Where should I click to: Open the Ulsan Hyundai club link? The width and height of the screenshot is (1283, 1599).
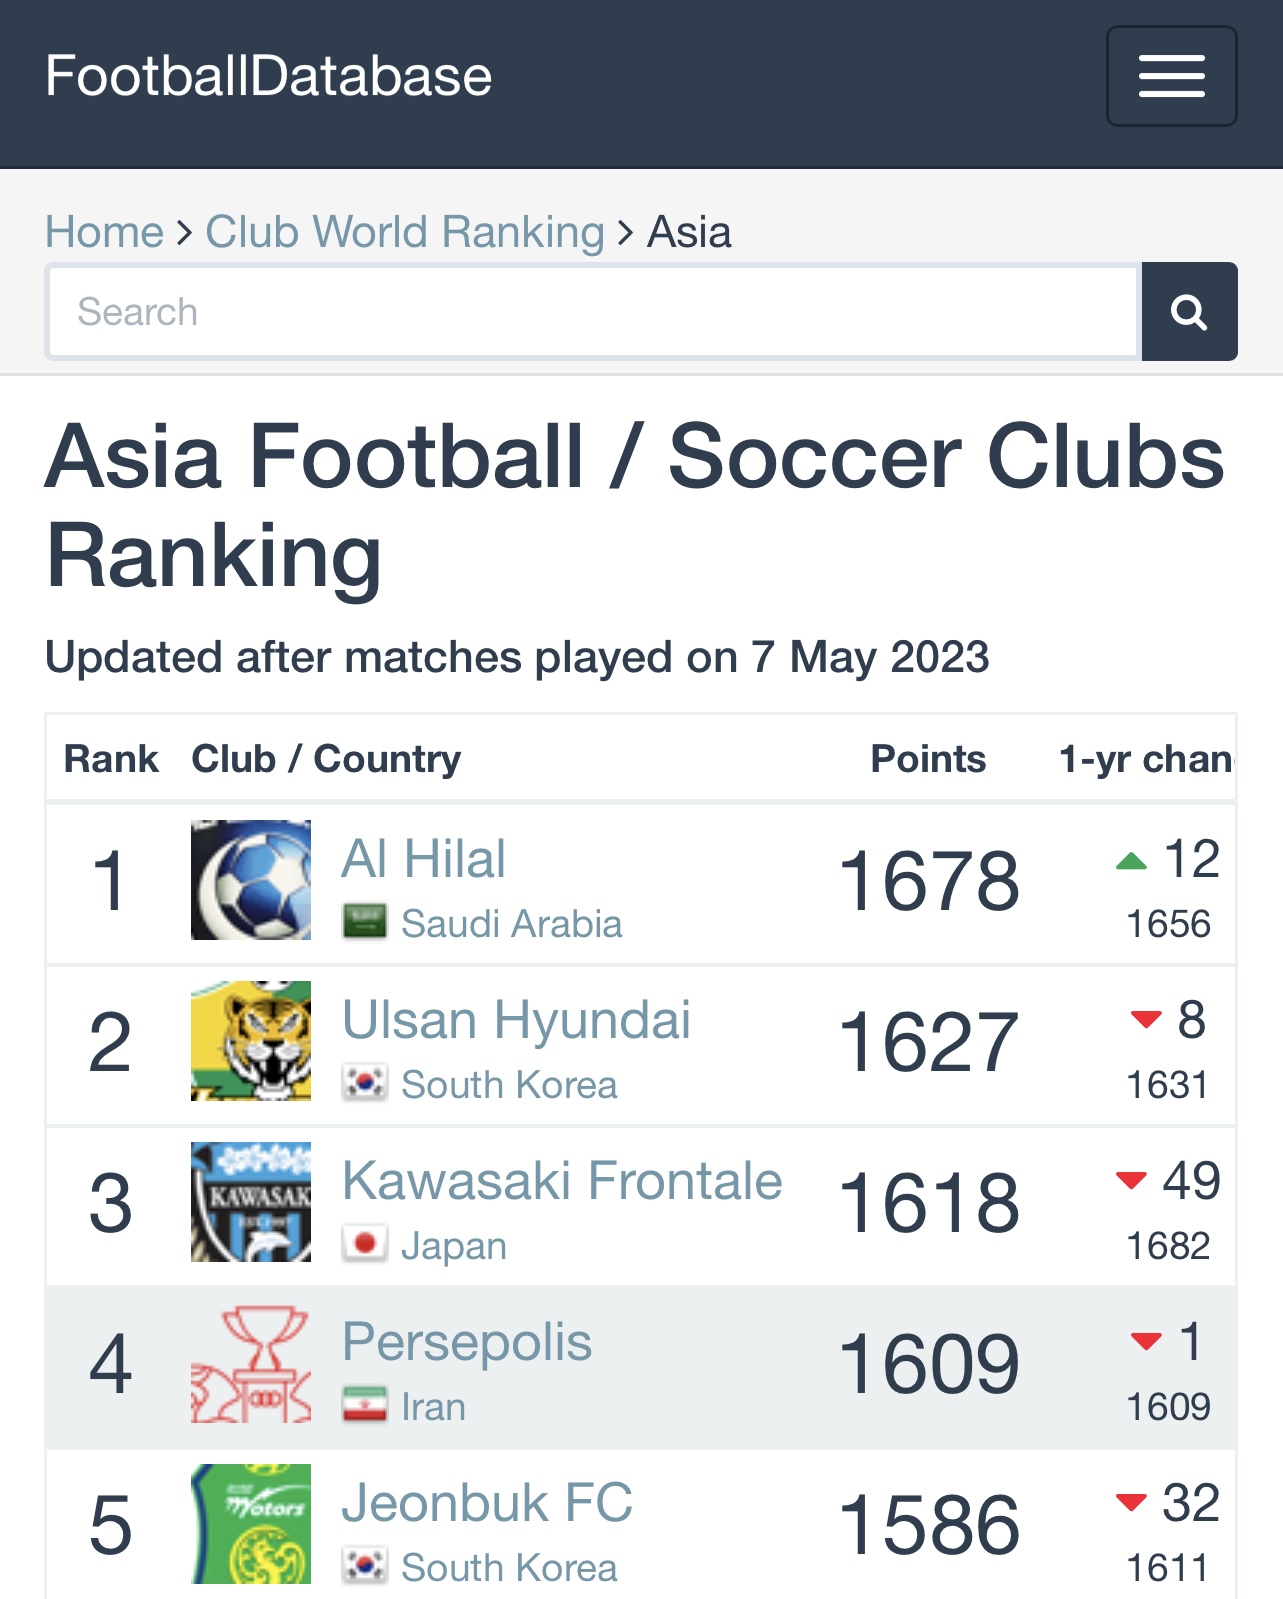pyautogui.click(x=516, y=1020)
